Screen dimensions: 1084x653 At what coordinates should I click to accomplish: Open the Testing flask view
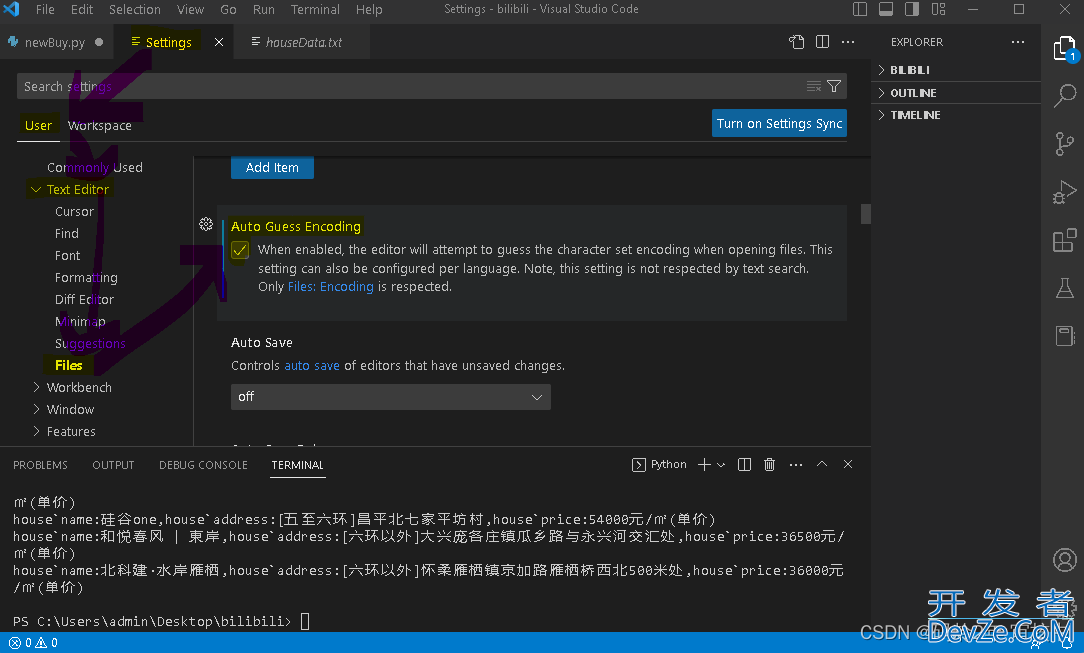[x=1065, y=288]
